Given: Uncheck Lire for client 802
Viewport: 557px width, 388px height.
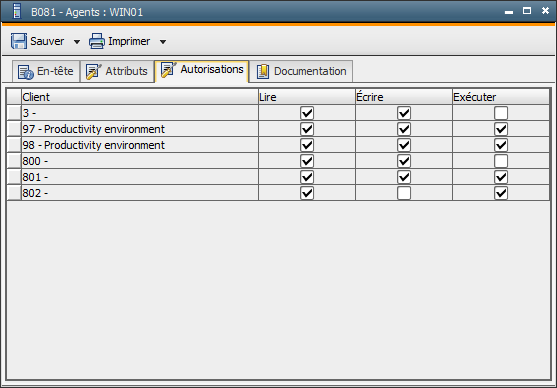Looking at the screenshot, I should coord(307,193).
